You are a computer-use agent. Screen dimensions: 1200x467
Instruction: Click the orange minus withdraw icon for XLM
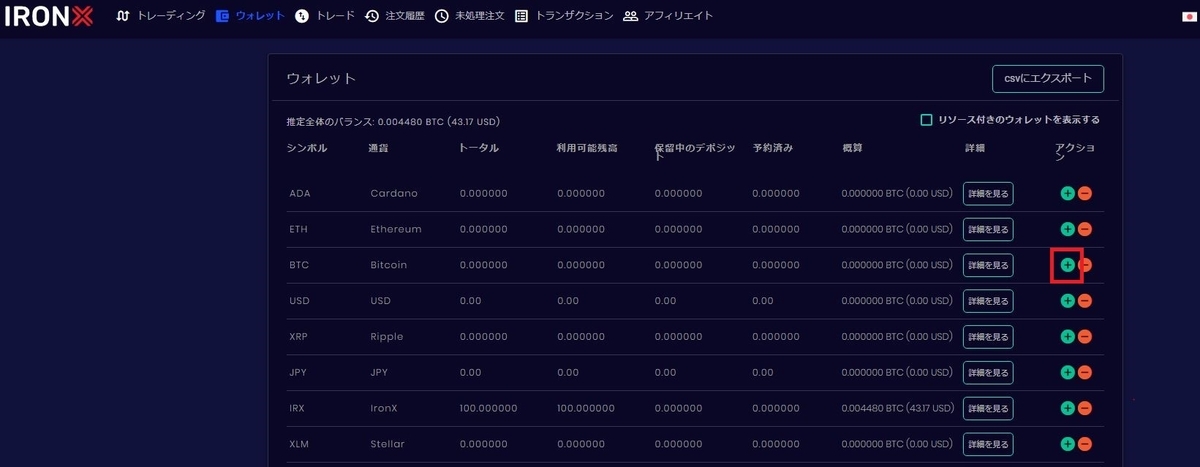coord(1084,444)
